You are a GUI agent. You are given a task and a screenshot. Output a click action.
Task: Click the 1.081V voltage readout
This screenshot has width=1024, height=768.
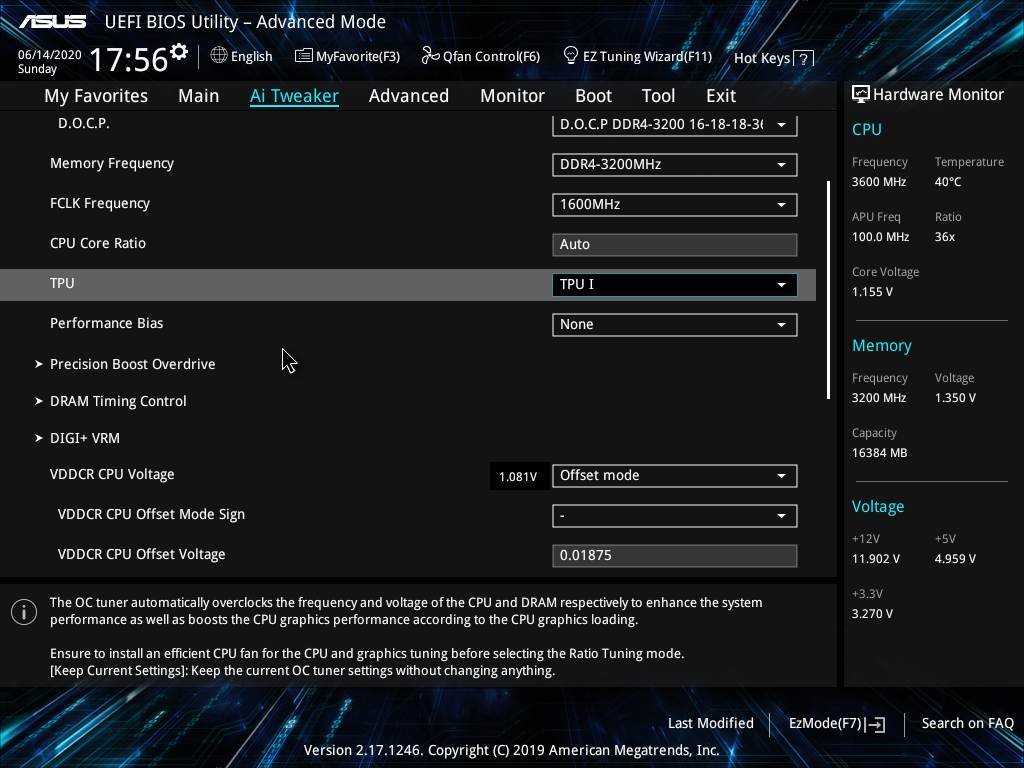point(518,477)
